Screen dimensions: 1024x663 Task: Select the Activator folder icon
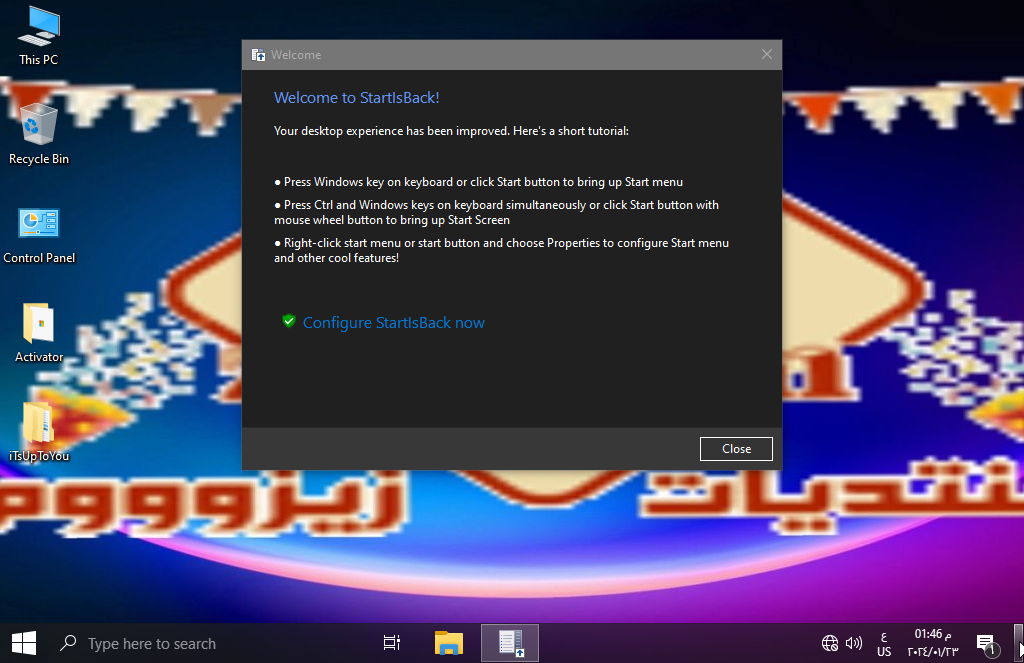(39, 333)
